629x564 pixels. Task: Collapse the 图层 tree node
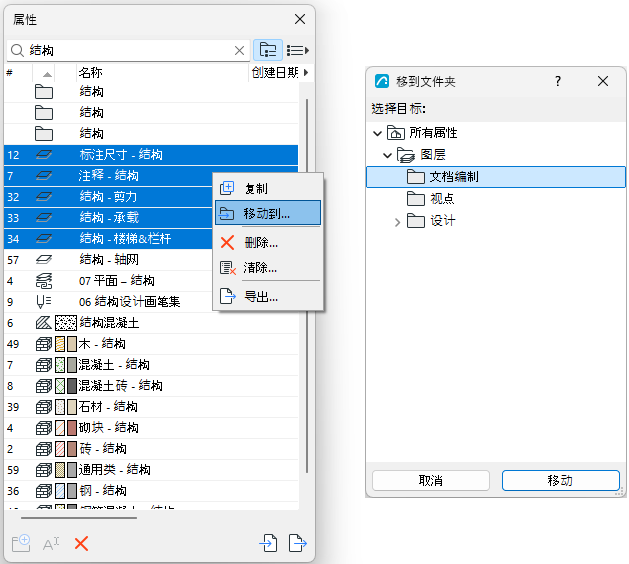pyautogui.click(x=387, y=155)
